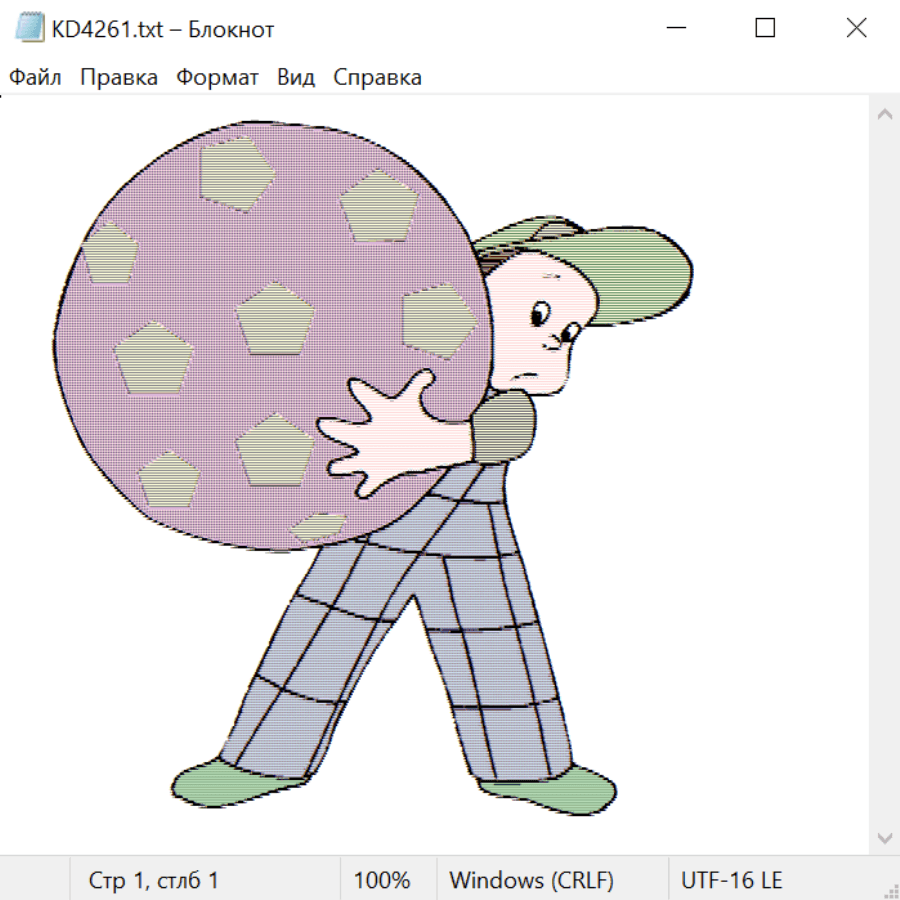Click the scroll up arrow
Screen dimensions: 900x900
tap(884, 114)
